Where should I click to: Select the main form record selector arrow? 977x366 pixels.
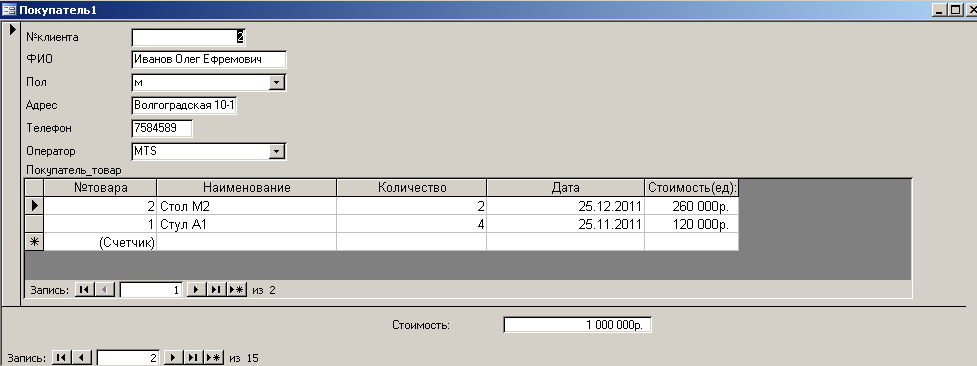(x=12, y=29)
